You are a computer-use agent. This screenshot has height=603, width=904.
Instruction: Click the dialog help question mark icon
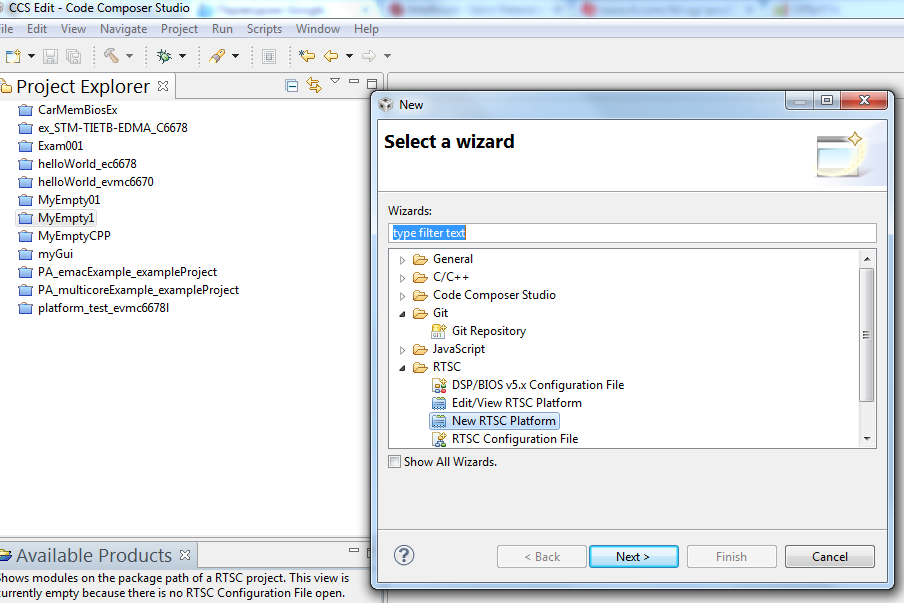[x=404, y=555]
